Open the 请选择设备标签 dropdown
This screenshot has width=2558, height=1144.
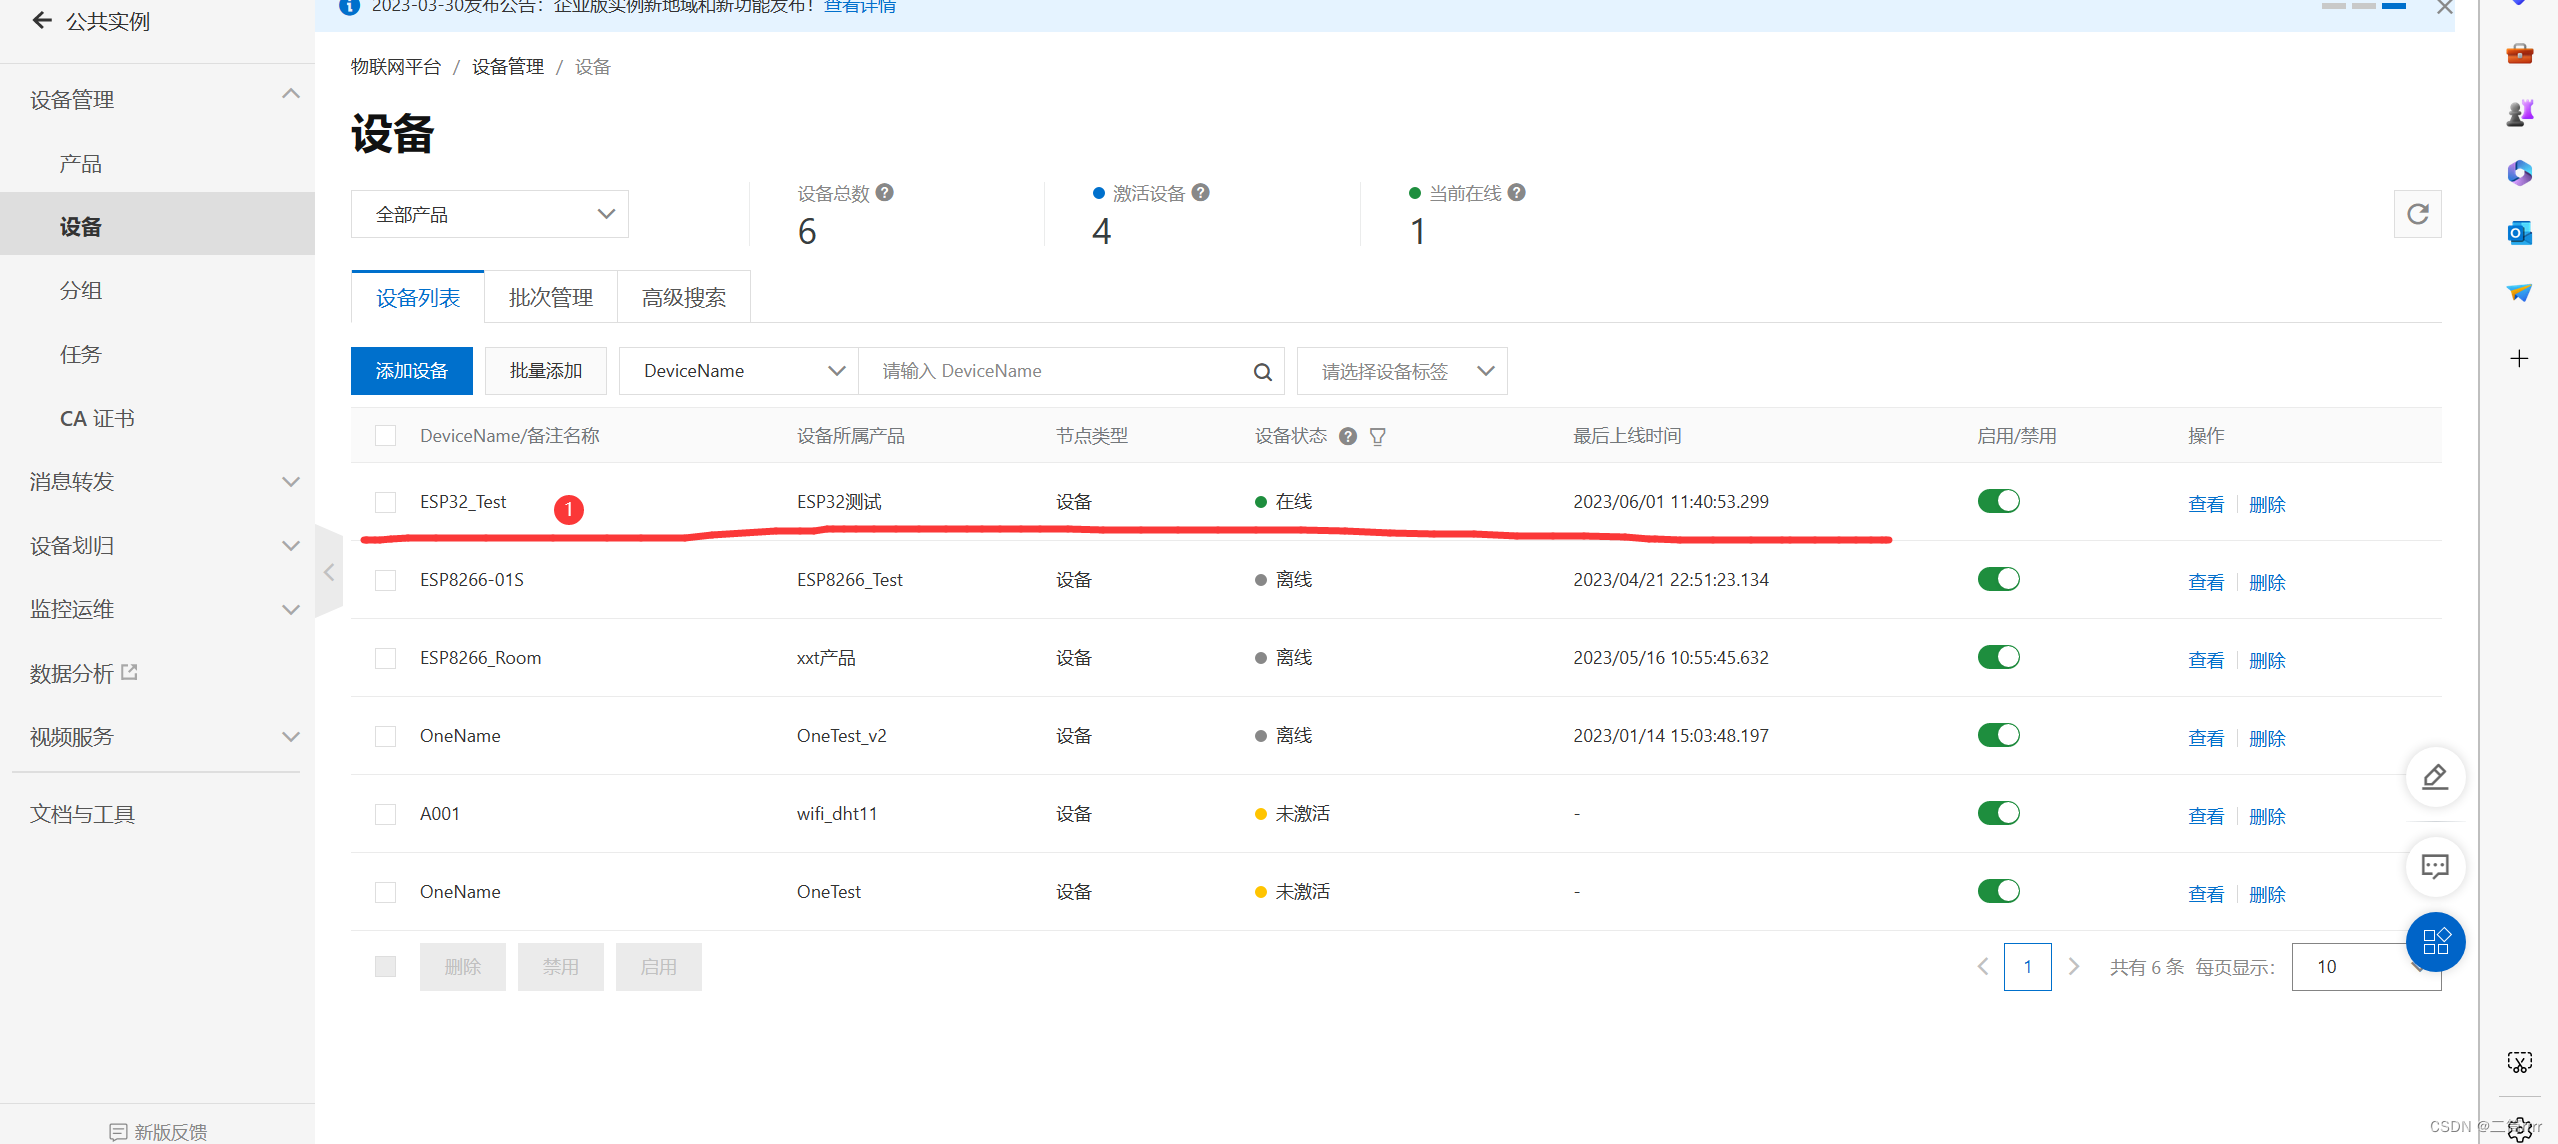(1401, 372)
